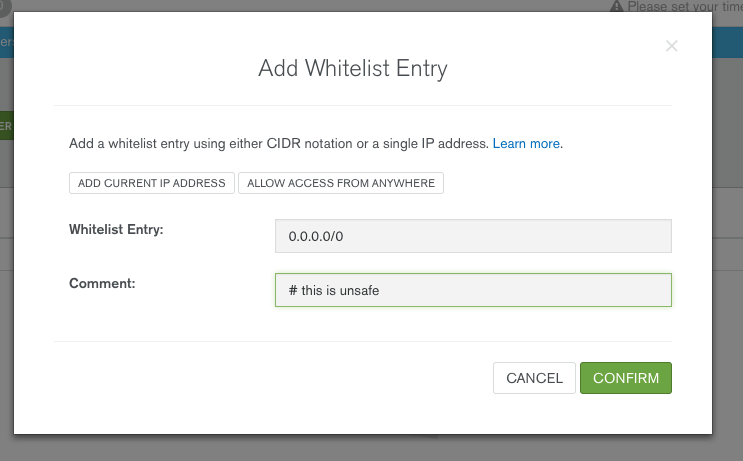
Task: Click the 0.0.0.0/0 entry value
Action: (316, 236)
